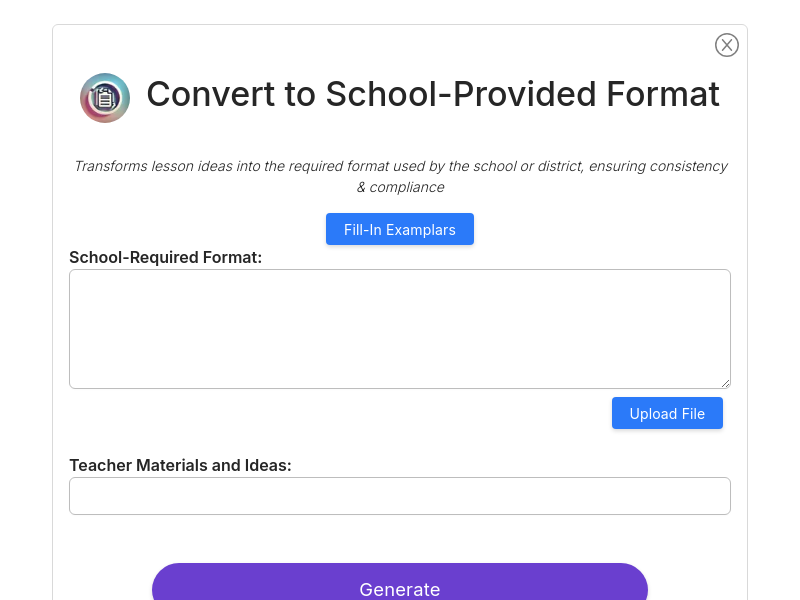The image size is (800, 600).
Task: Click the "Teacher Materials and Ideas:" label
Action: click(x=180, y=465)
